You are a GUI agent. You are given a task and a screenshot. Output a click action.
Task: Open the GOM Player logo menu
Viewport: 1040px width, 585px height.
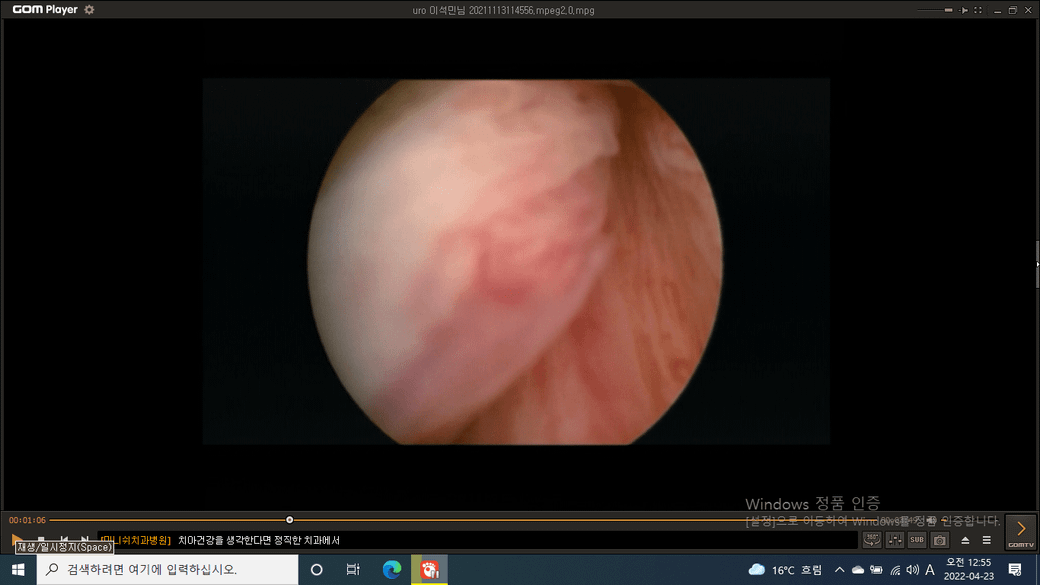[x=45, y=10]
